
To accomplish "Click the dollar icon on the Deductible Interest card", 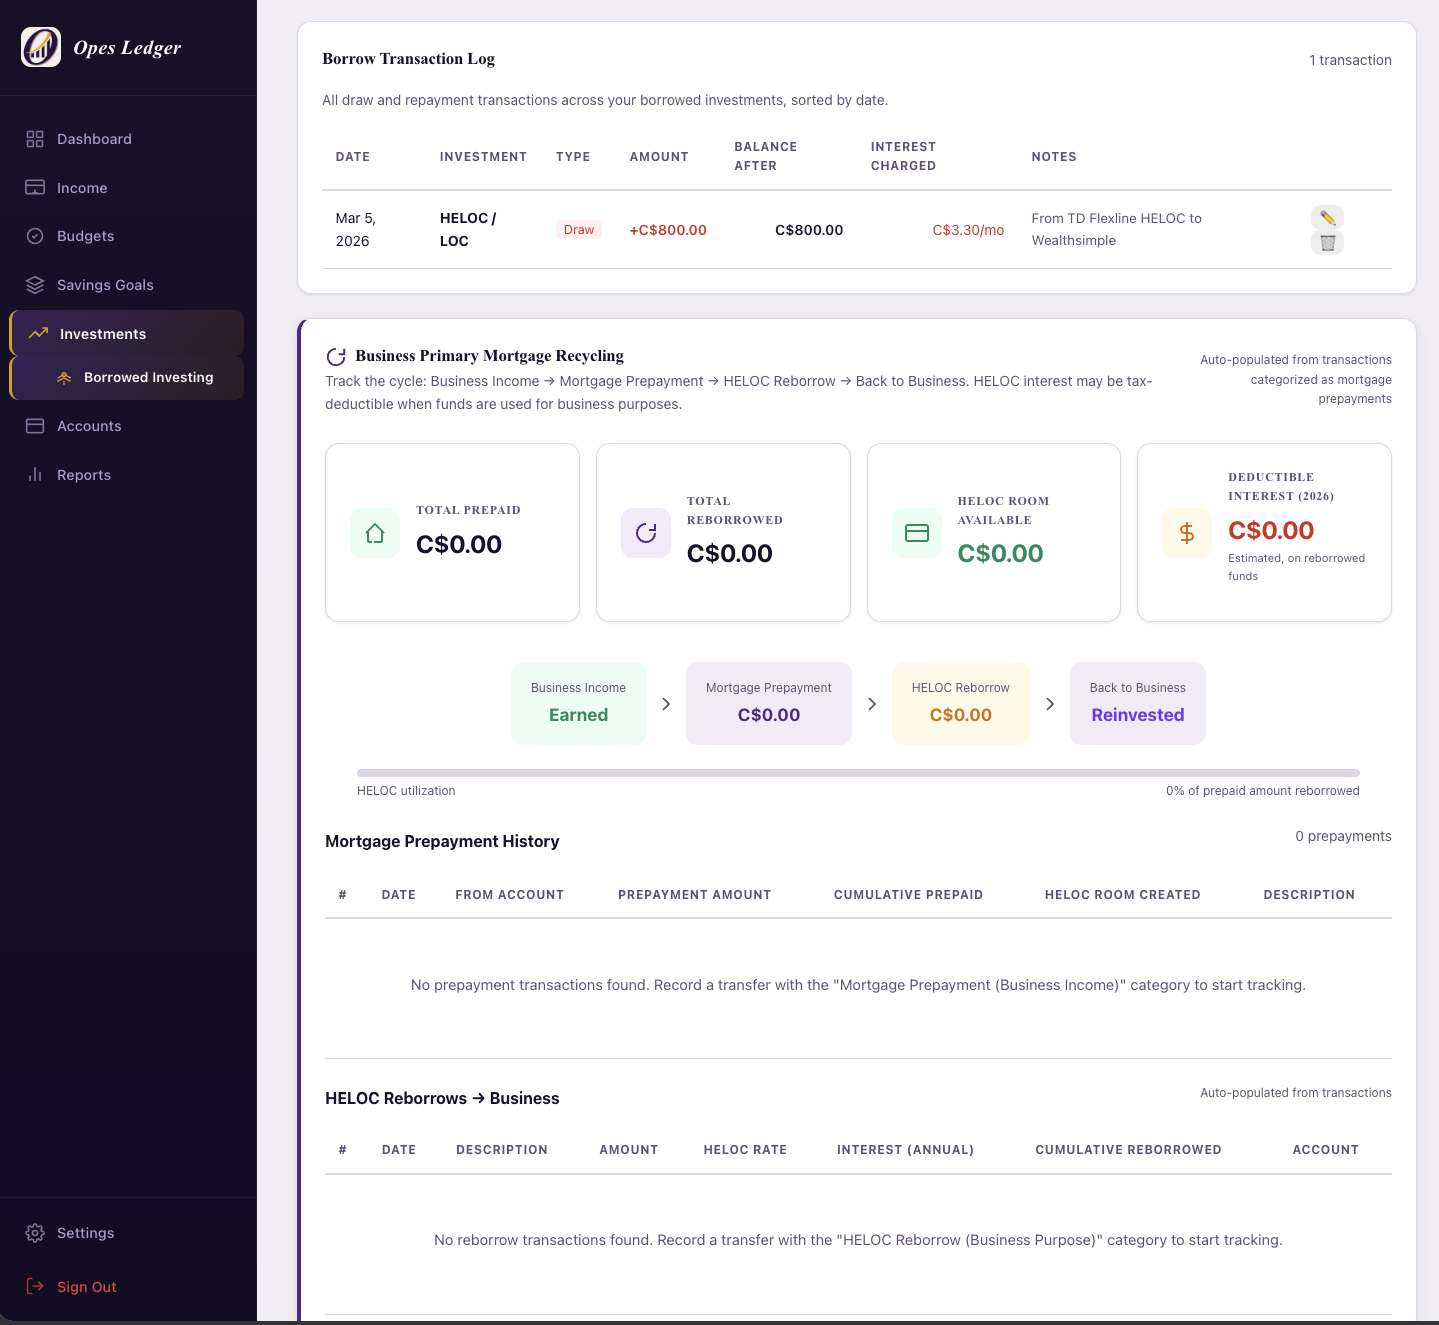I will point(1186,532).
